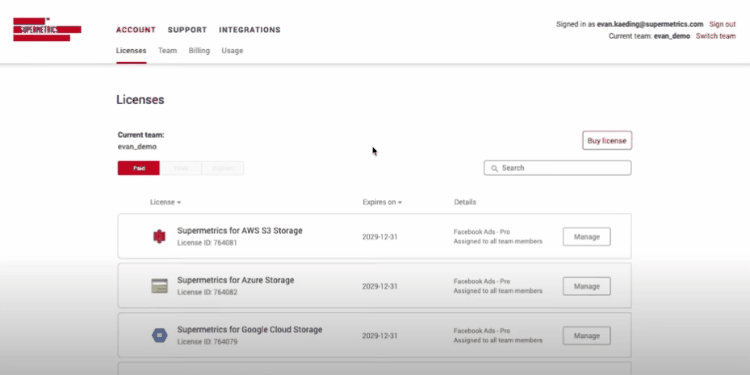Open the ACCOUNT menu
This screenshot has height=375, width=750.
136,30
